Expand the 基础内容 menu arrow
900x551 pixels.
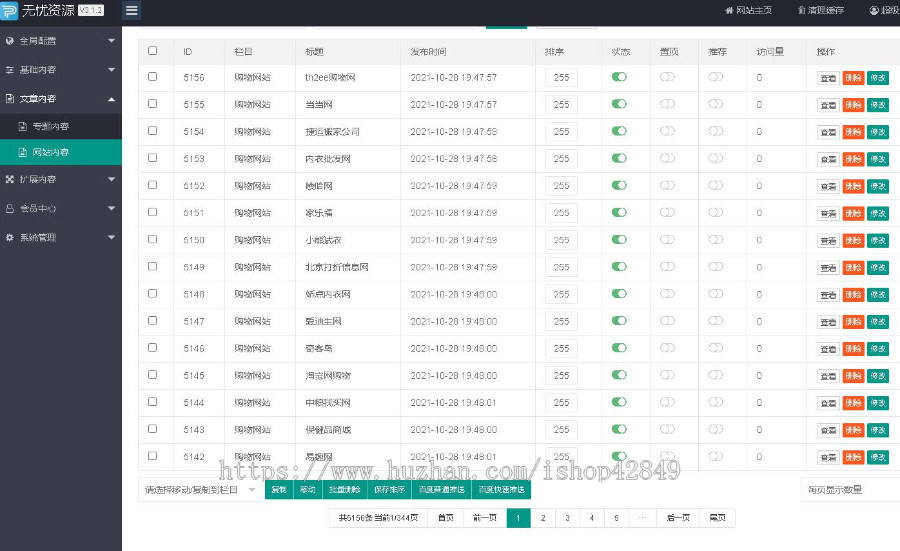111,69
